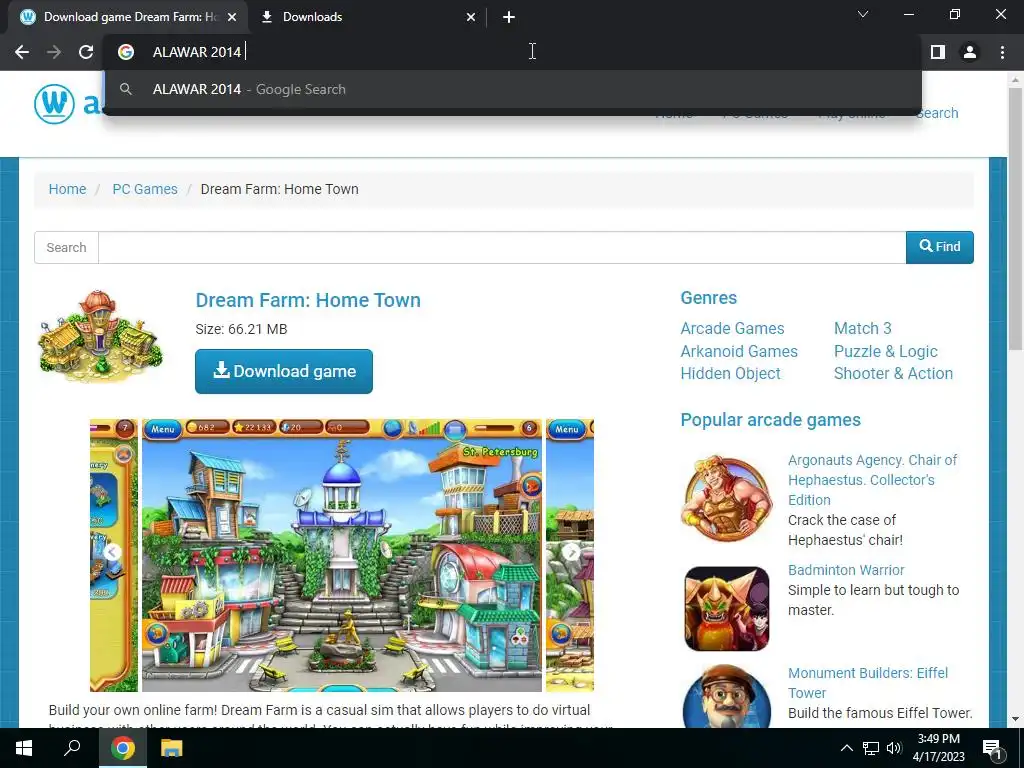Open Match 3 genre
Screen dimensions: 1024x768
pyautogui.click(x=862, y=328)
